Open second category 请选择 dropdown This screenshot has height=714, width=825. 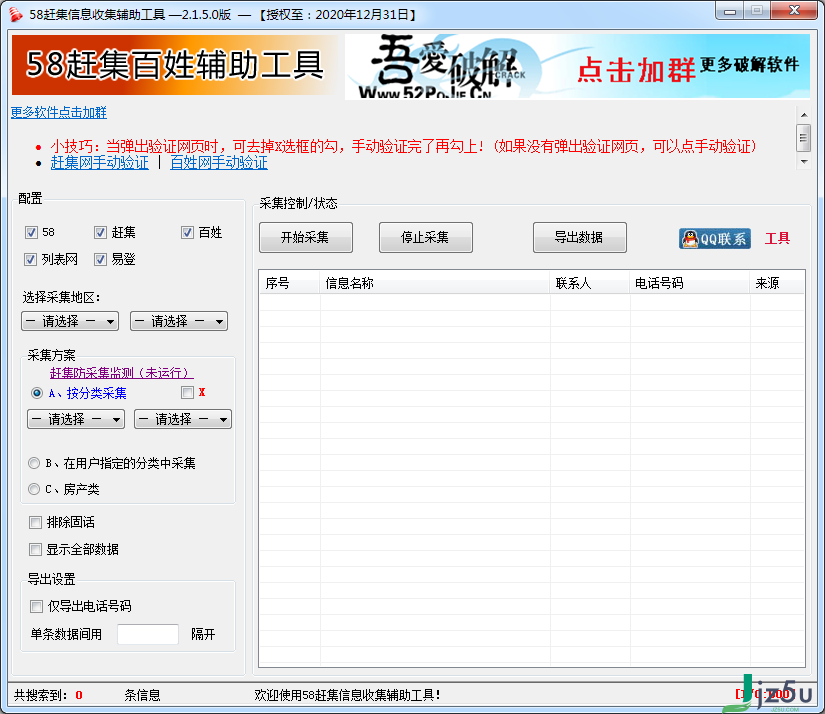183,419
